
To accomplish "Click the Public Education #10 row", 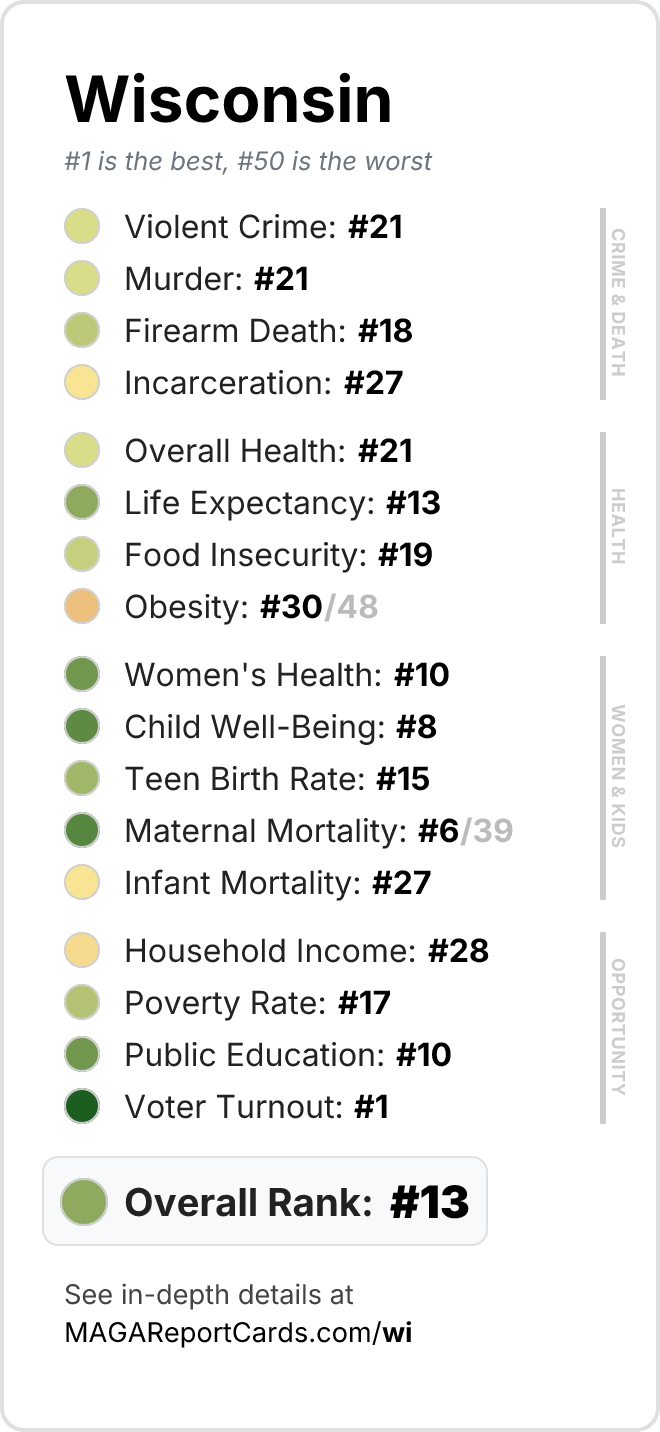I will pos(258,1055).
